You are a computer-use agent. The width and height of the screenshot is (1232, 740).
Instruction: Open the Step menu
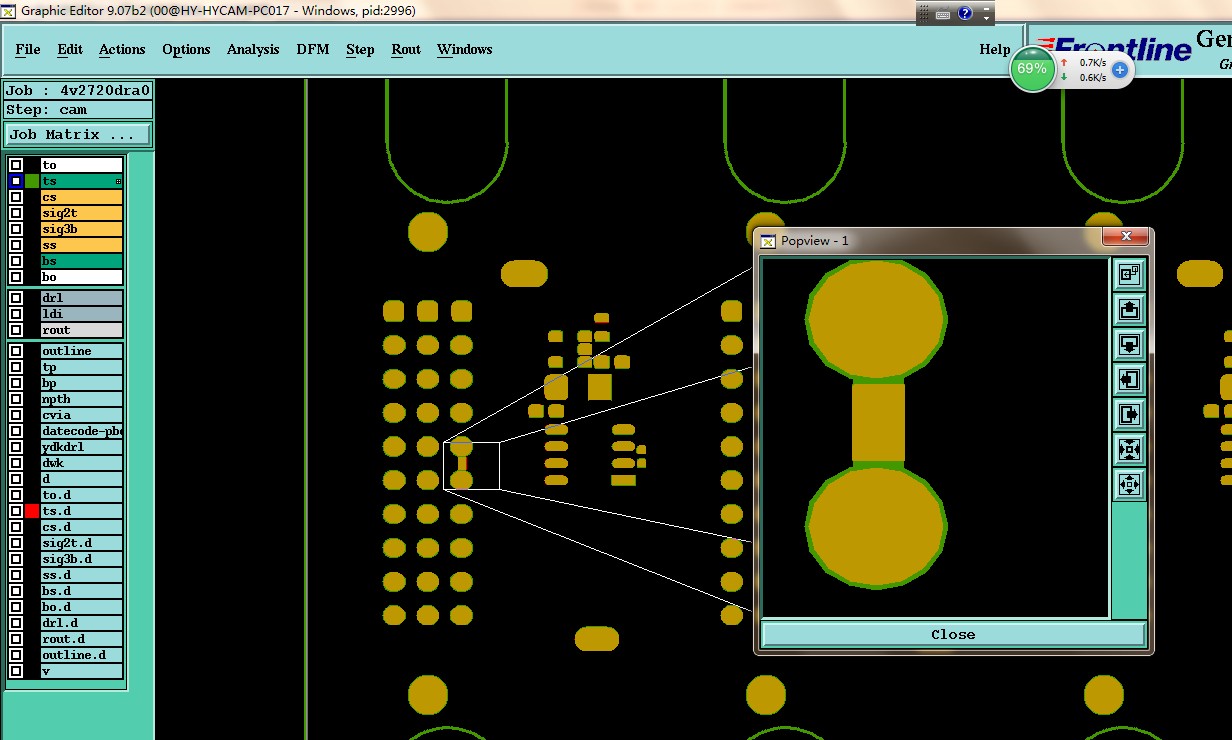360,49
